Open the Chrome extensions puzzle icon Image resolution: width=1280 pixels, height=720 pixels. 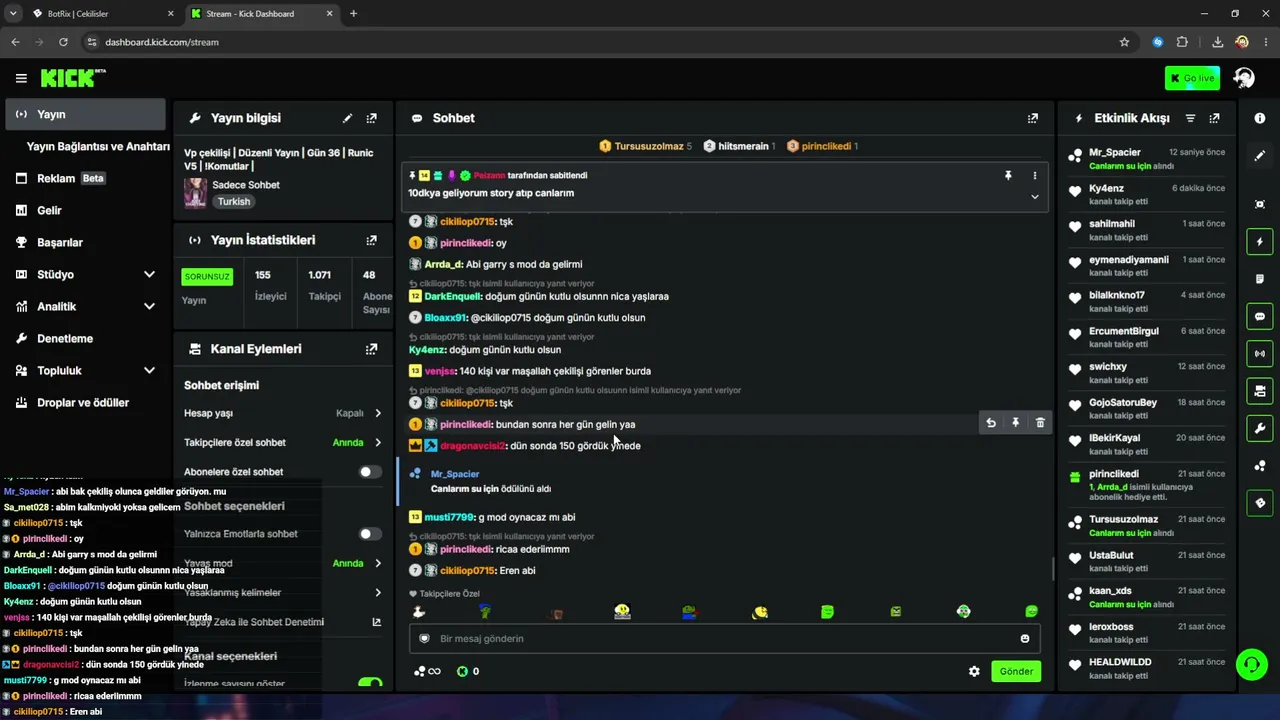tap(1182, 42)
